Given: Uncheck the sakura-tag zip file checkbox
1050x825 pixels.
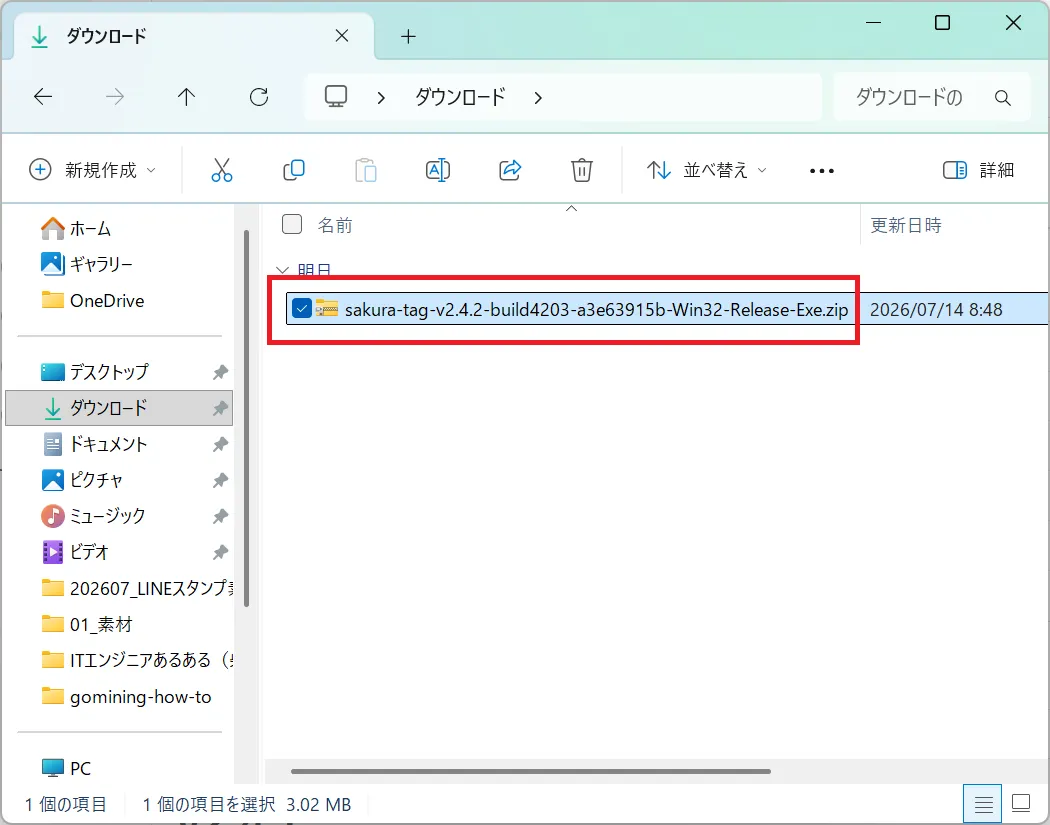Looking at the screenshot, I should click(x=301, y=309).
